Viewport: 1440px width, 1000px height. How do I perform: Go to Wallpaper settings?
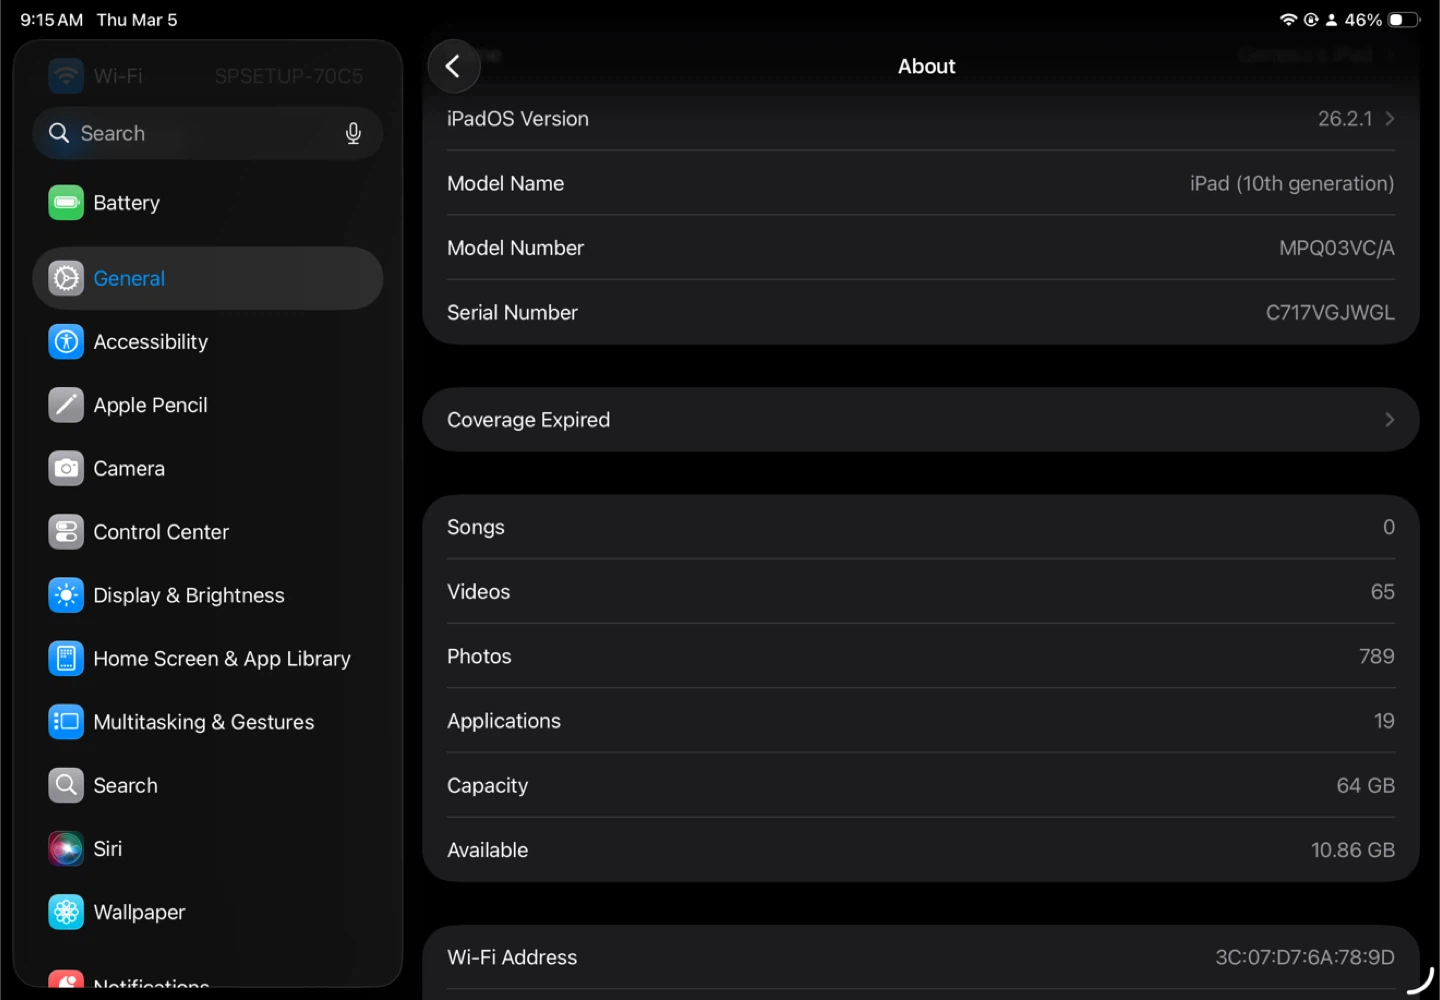[x=208, y=912]
